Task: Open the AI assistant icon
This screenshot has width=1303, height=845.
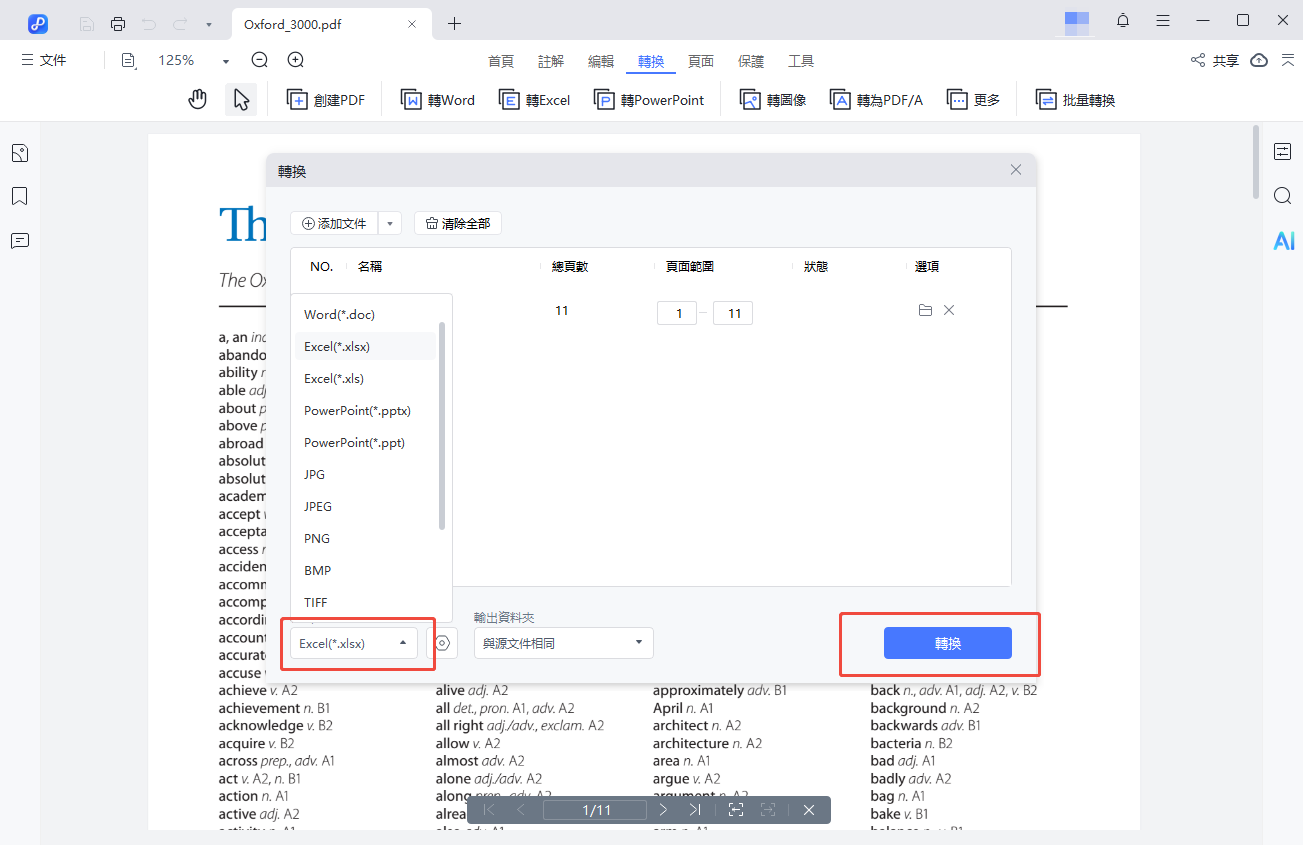Action: point(1283,241)
